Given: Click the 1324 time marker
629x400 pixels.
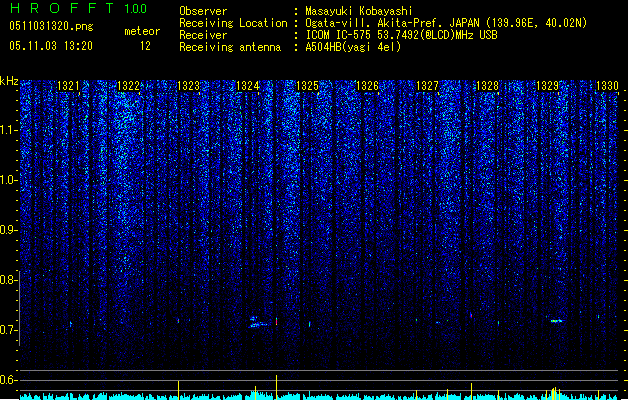Looking at the screenshot, I should [x=248, y=86].
